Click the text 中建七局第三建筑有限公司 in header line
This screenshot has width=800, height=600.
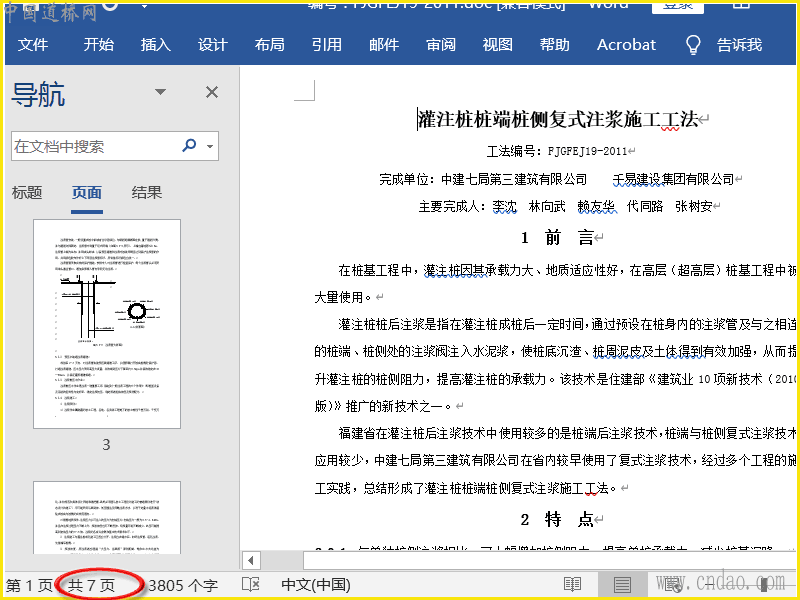[x=514, y=179]
